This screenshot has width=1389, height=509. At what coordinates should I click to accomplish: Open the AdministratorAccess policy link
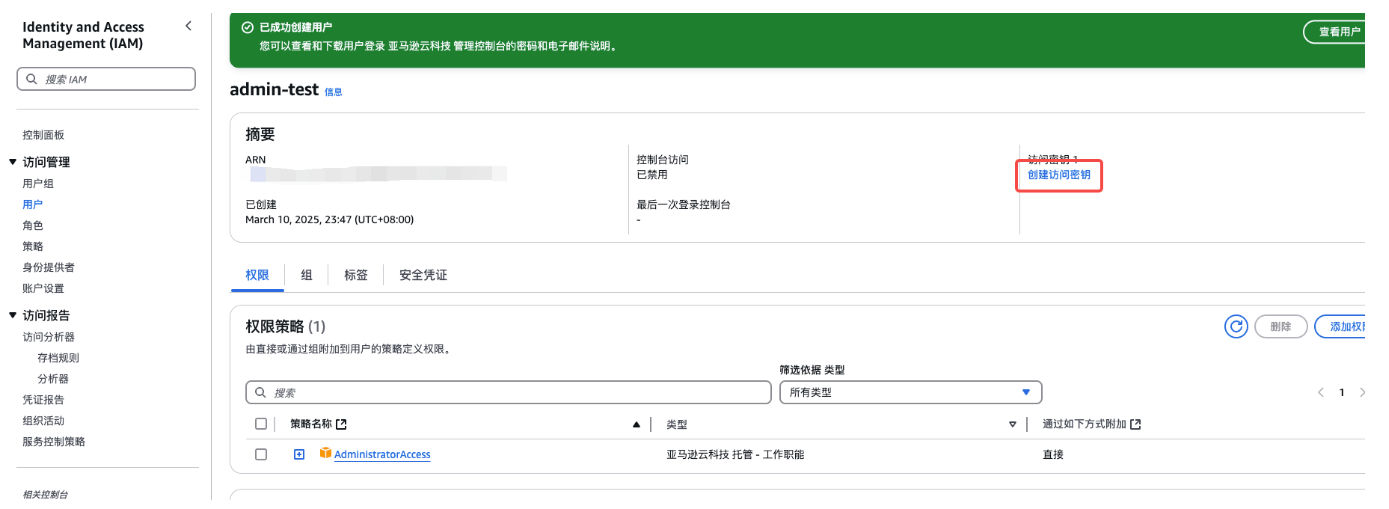pos(382,454)
